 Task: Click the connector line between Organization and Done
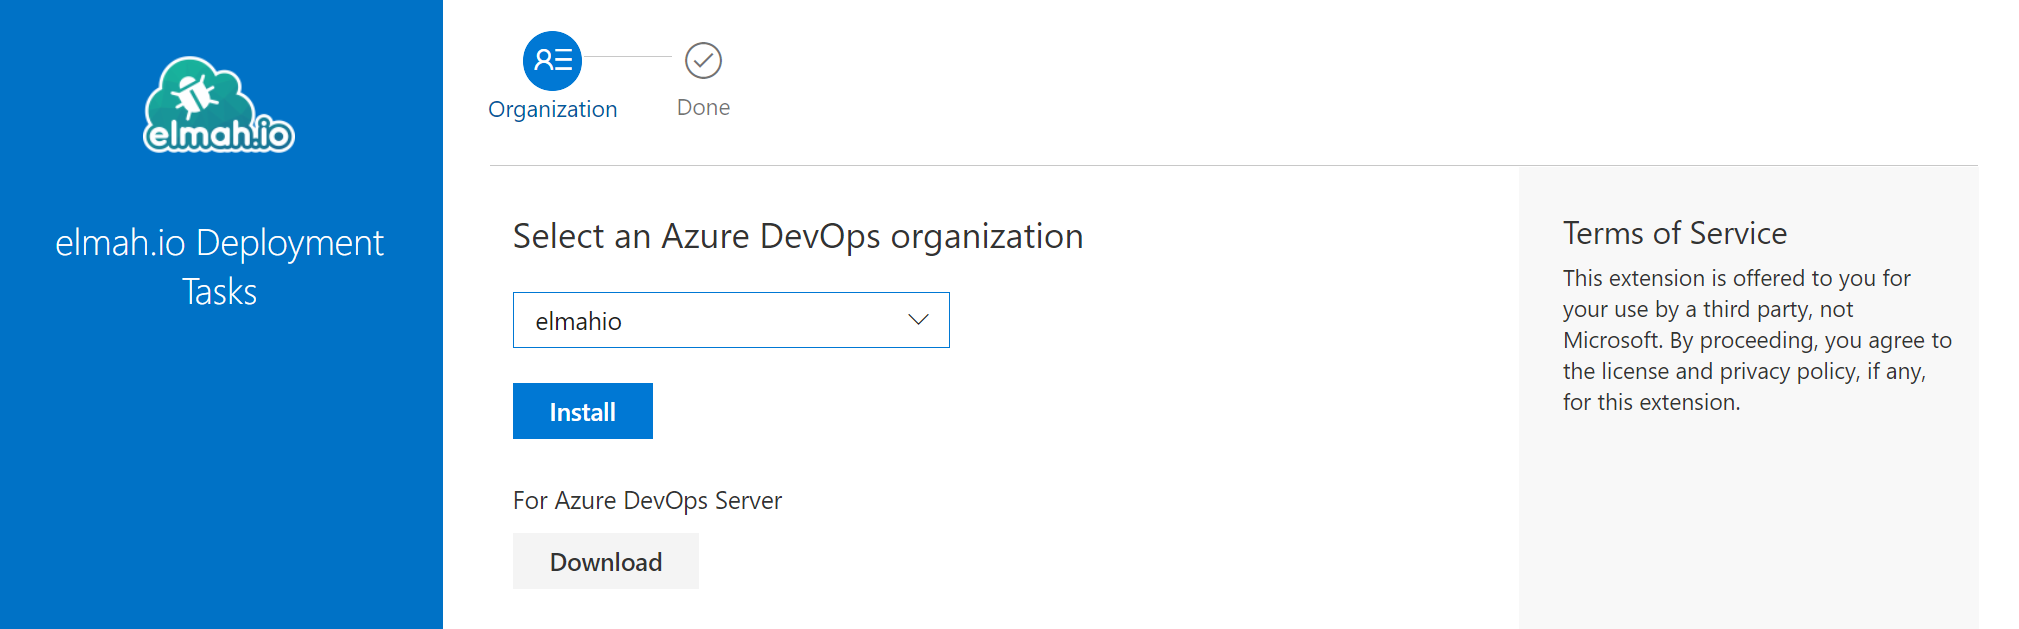coord(628,58)
